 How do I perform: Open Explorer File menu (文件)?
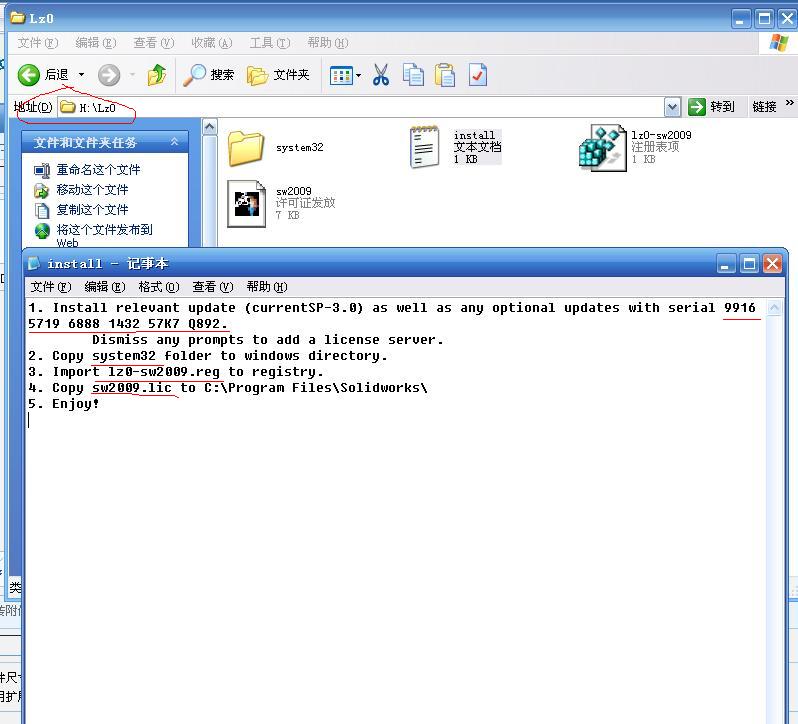click(x=38, y=43)
